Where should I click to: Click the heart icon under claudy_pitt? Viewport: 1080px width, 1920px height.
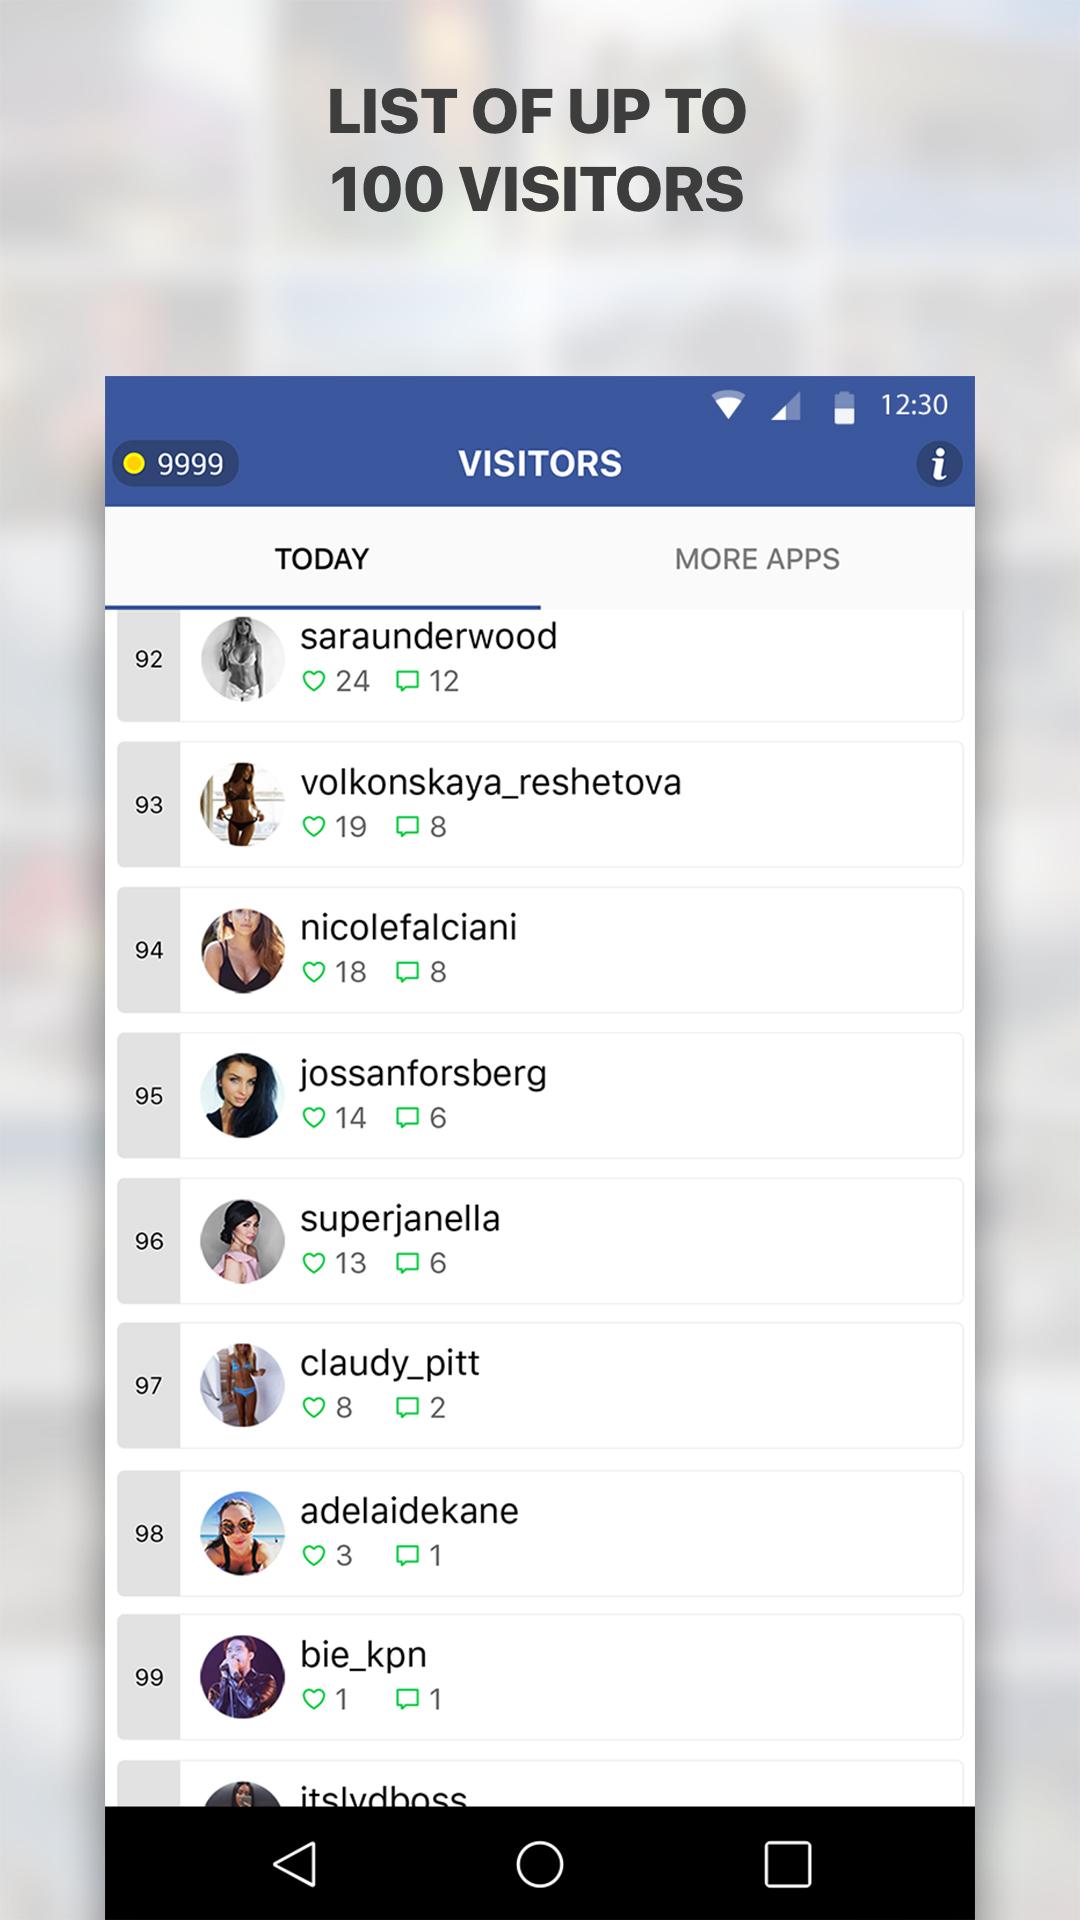314,1408
